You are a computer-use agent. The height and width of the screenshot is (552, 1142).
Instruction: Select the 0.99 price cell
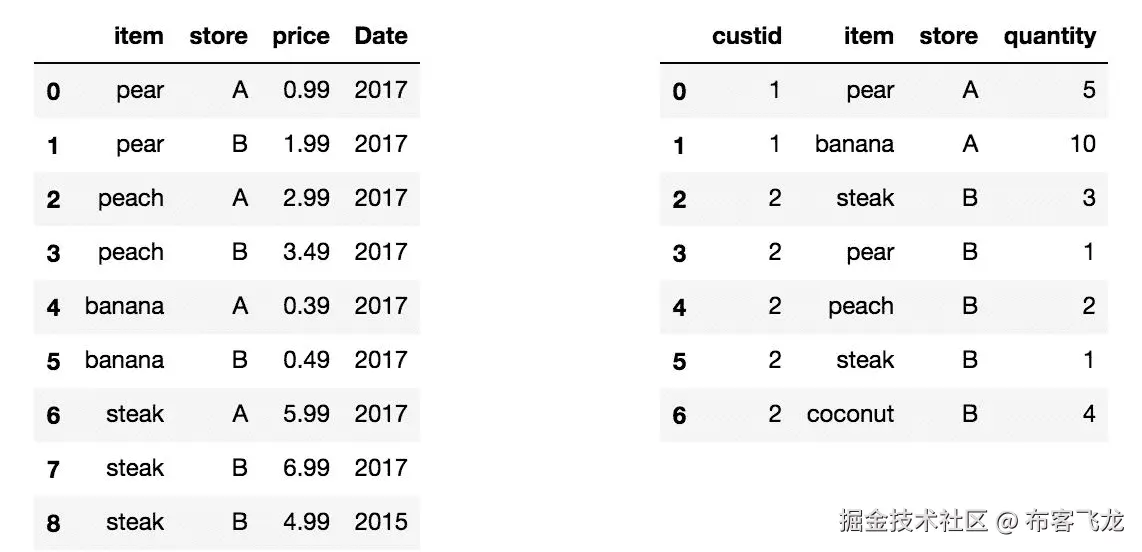(x=306, y=90)
